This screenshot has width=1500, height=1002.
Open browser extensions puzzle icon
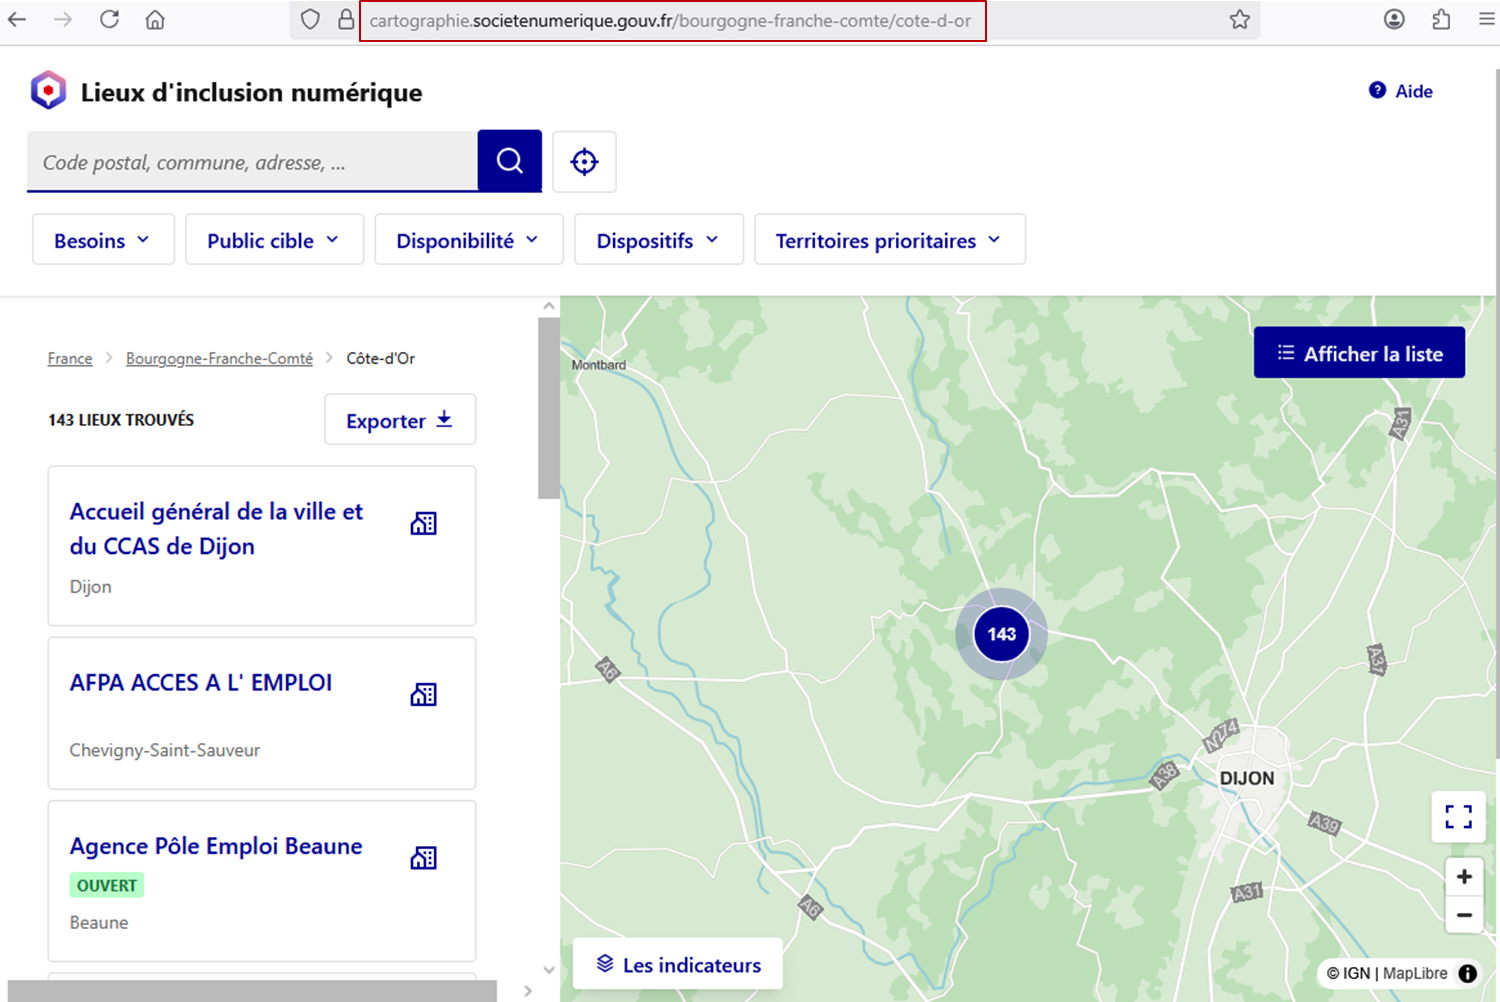coord(1441,20)
